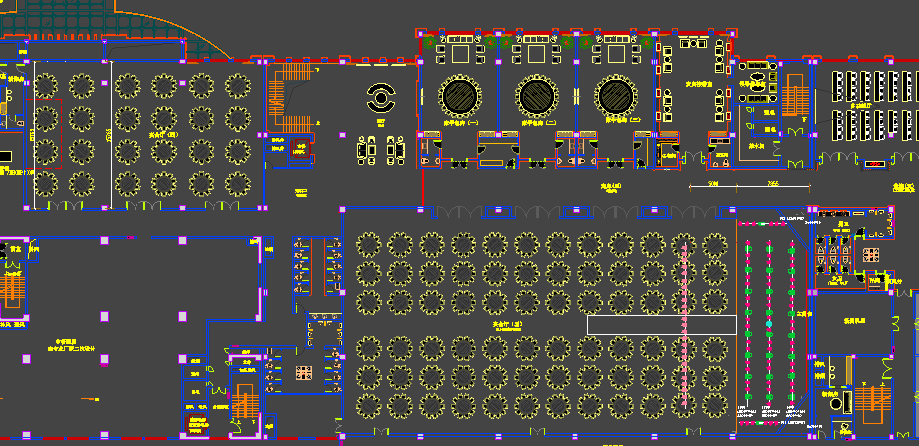Image resolution: width=919 pixels, height=446 pixels.
Task: Select the left sofa set below reception desk
Action: pyautogui.click(x=368, y=149)
